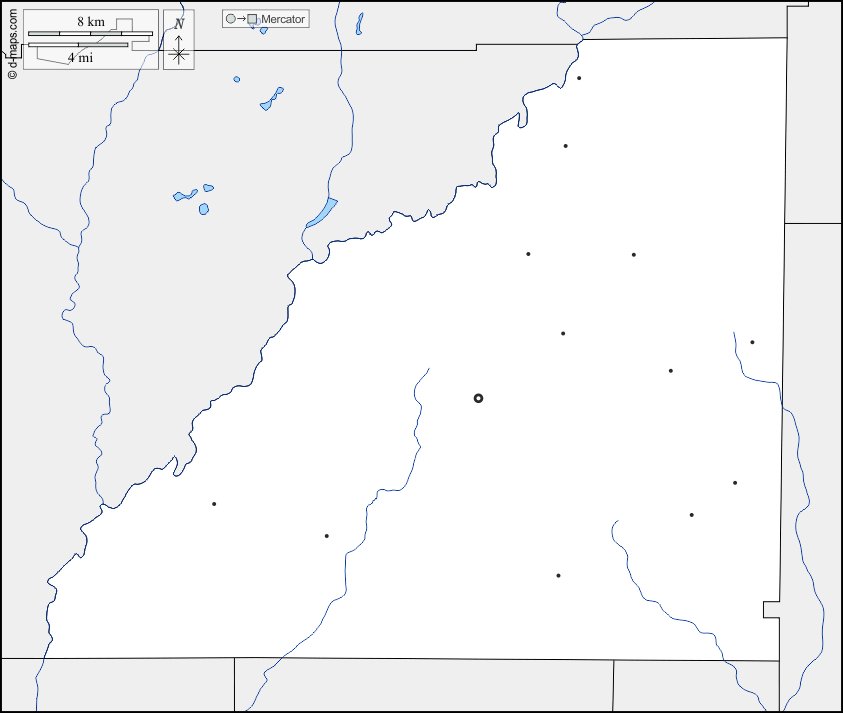The image size is (843, 713).
Task: Click the westernmost town dot in the county
Action: point(214,504)
